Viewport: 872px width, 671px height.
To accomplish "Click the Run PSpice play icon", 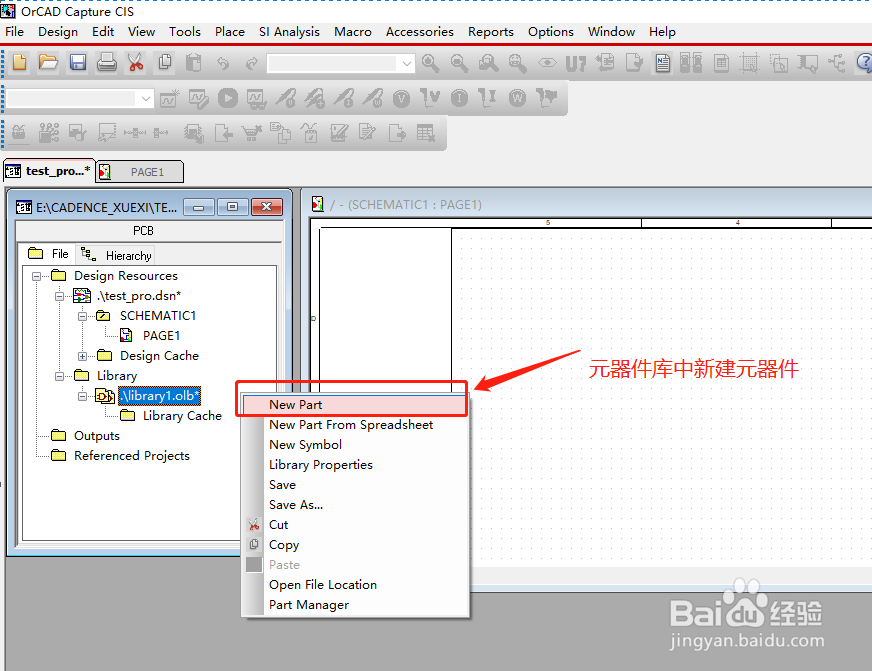I will pos(227,98).
